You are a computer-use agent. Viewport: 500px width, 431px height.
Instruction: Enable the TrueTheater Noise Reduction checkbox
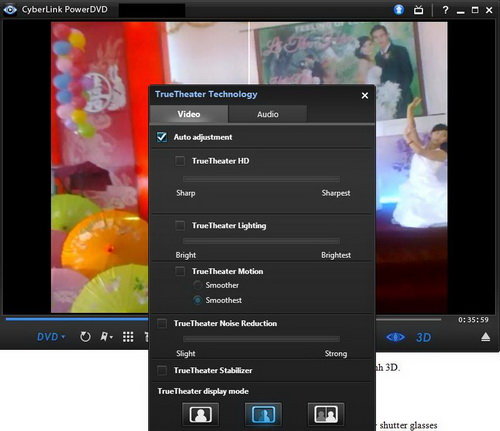point(162,323)
